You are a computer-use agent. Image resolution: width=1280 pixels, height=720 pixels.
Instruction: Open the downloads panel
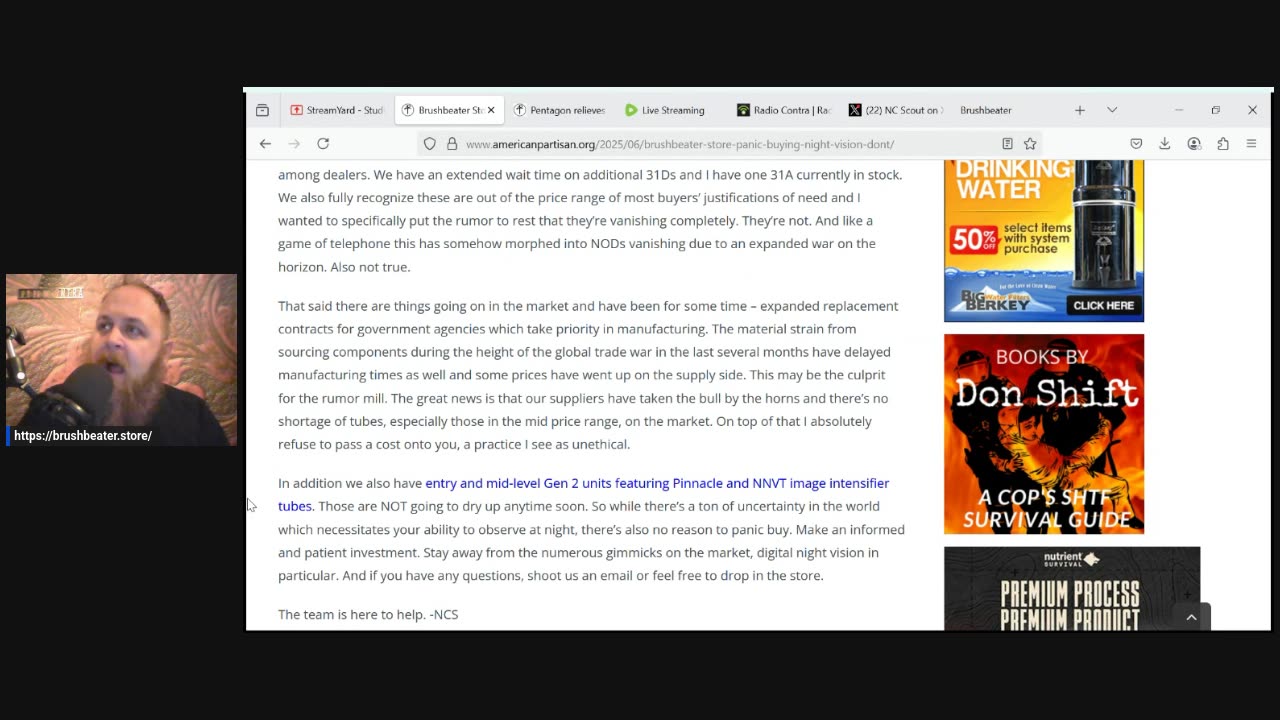click(x=1165, y=144)
